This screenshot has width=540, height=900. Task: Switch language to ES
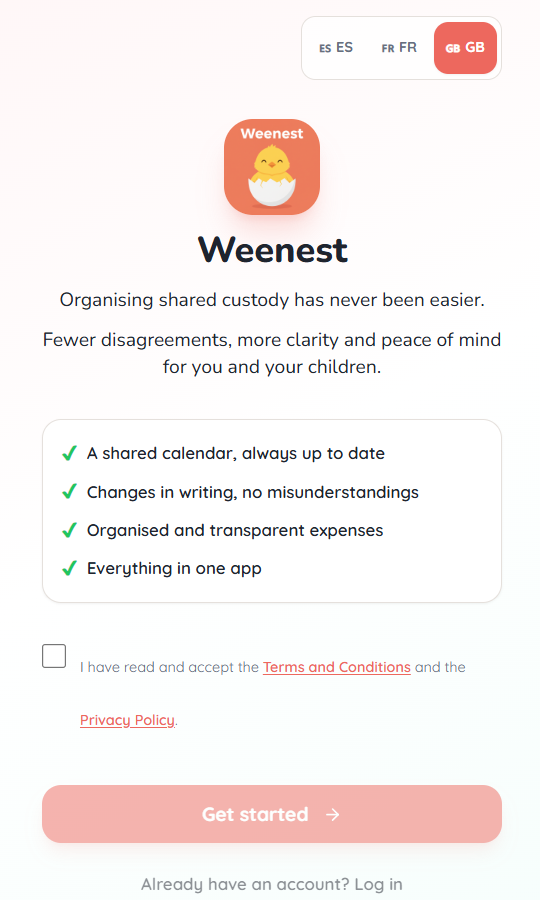336,48
